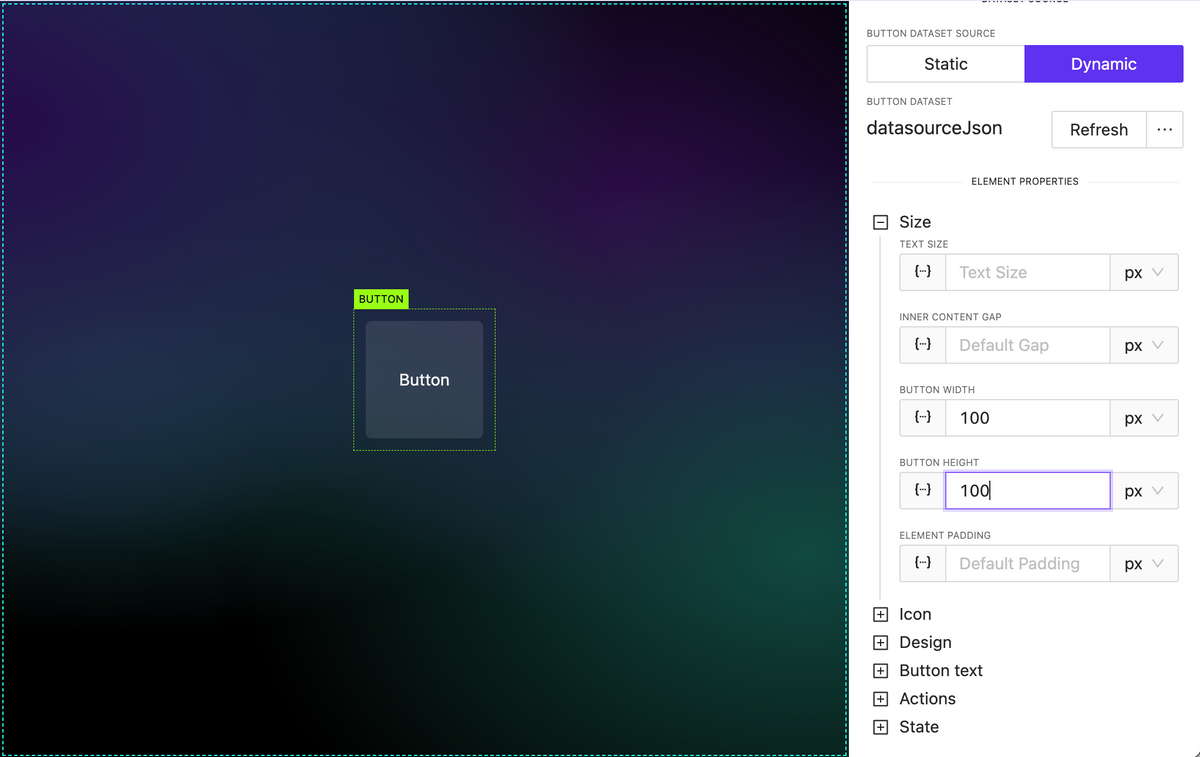Screen dimensions: 1200x757
Task: Expand the Icon section
Action: tap(880, 613)
